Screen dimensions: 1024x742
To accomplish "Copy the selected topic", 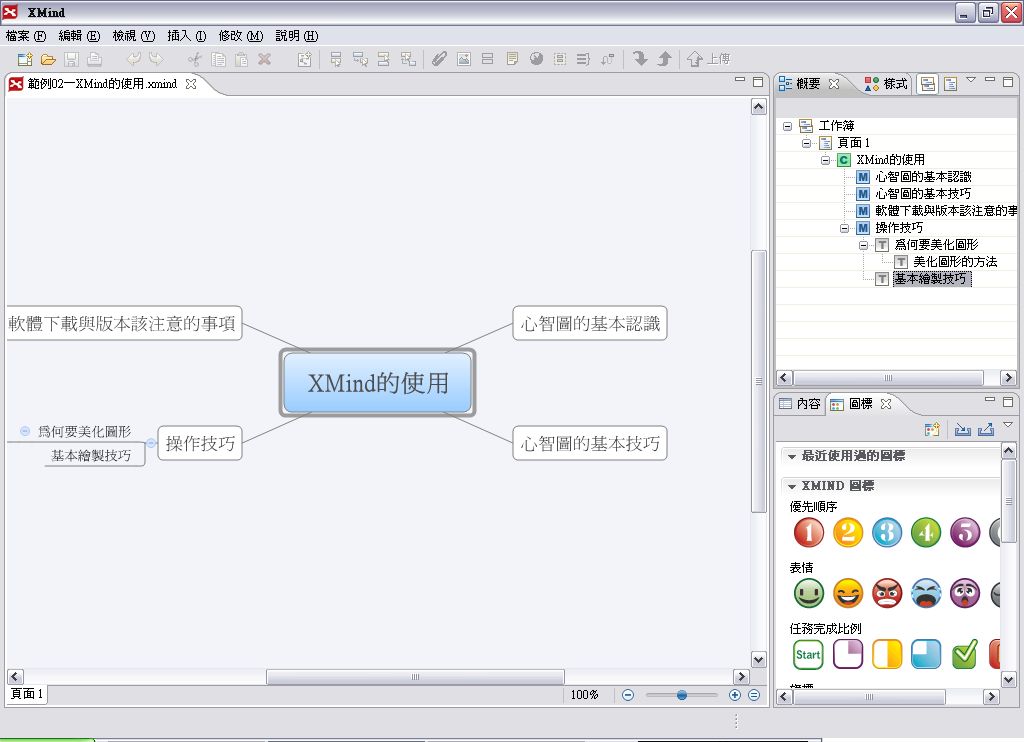I will (x=218, y=59).
